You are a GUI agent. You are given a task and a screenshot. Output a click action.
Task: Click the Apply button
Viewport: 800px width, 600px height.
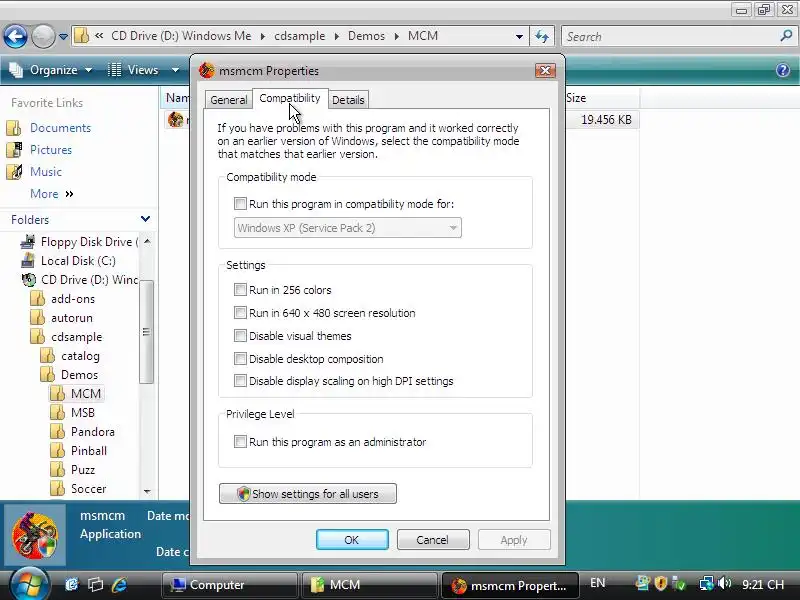pos(514,540)
